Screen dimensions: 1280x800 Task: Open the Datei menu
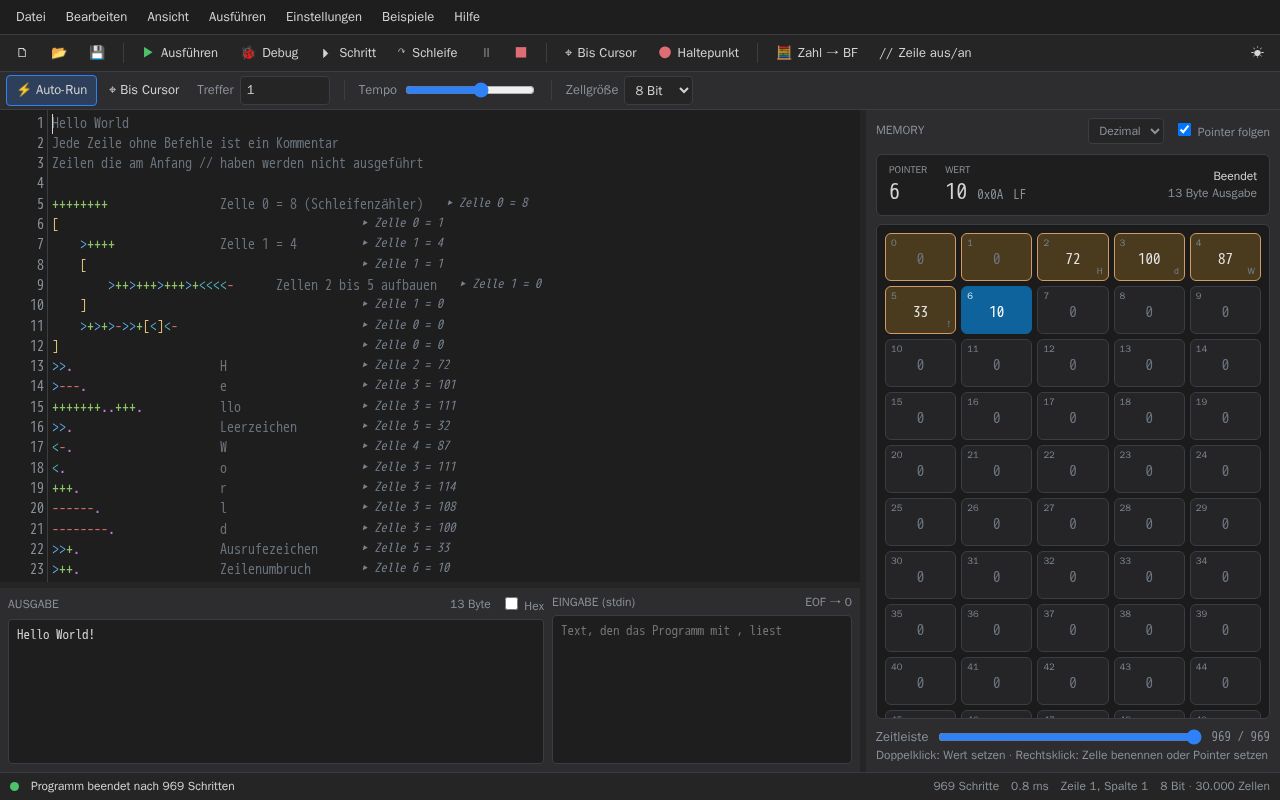(31, 17)
